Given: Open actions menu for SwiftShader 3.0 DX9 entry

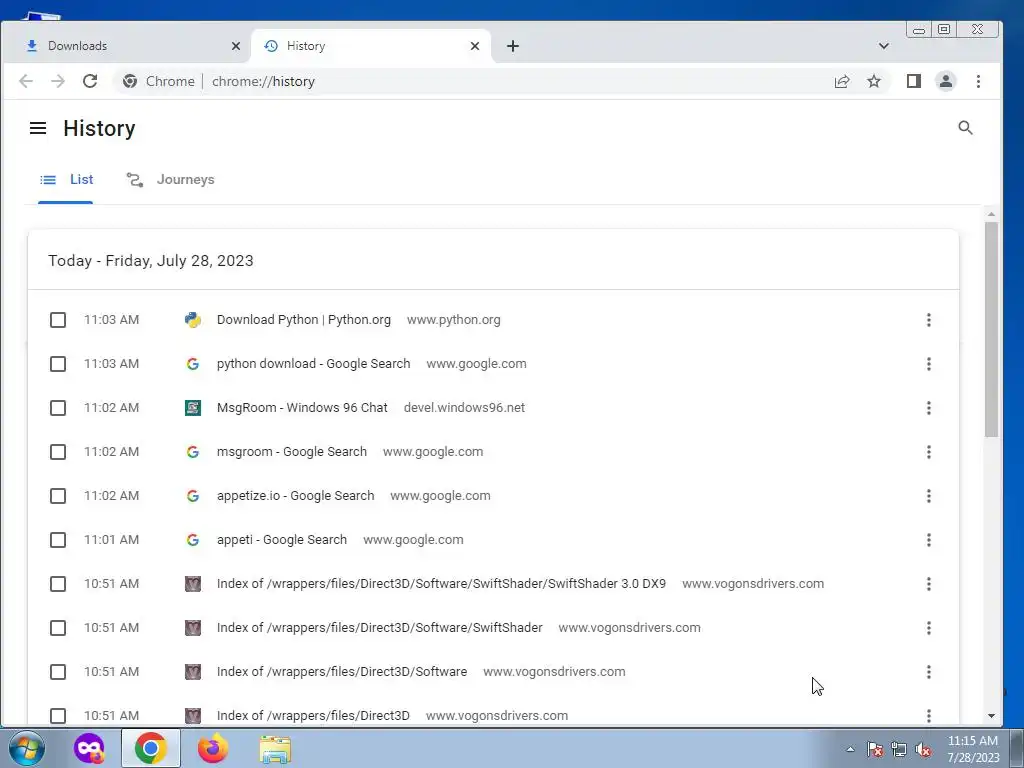Looking at the screenshot, I should tap(929, 584).
